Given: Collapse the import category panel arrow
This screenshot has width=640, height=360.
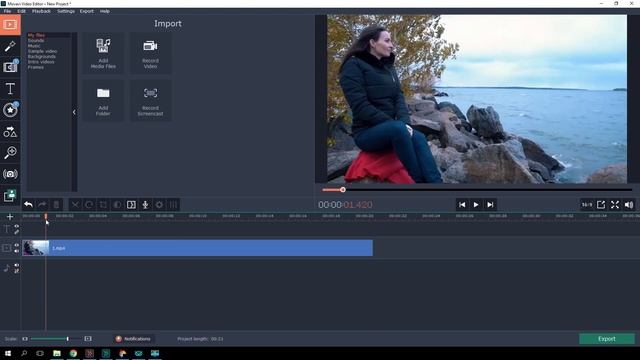Looking at the screenshot, I should tap(74, 112).
